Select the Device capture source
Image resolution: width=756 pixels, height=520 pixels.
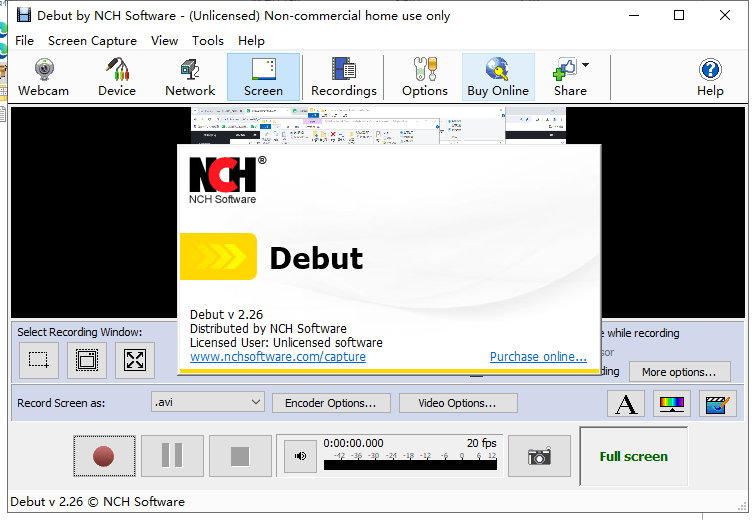(117, 77)
